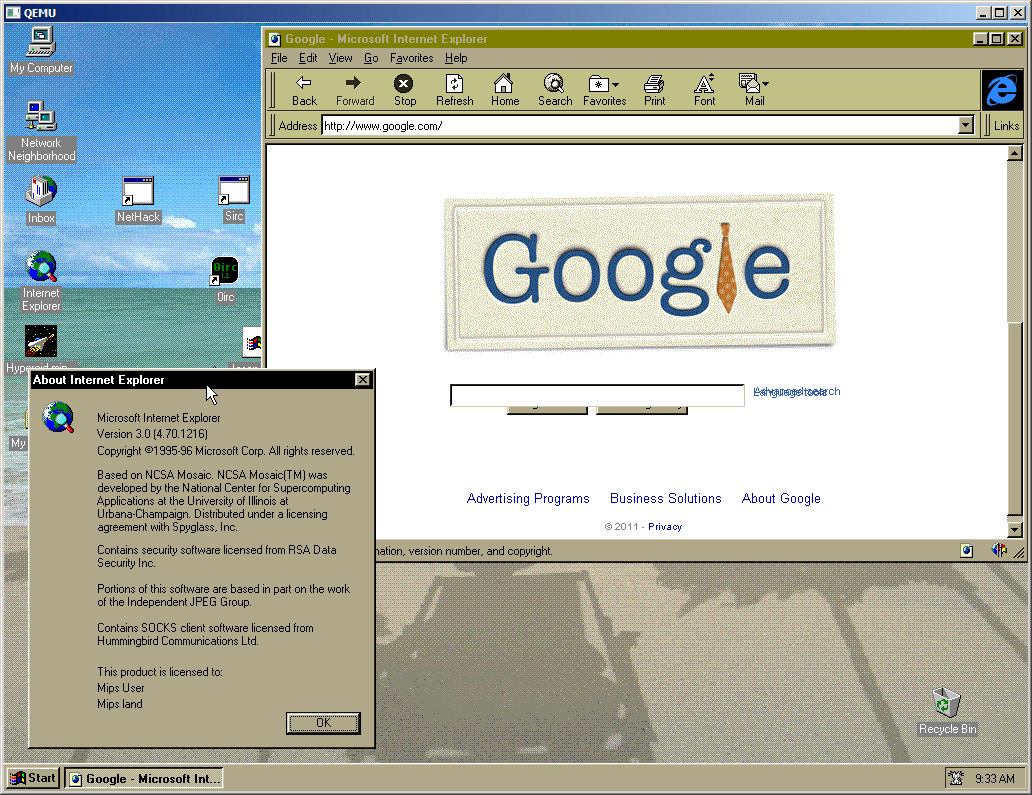
Task: Close the About Internet Explorer dialog
Action: point(362,380)
